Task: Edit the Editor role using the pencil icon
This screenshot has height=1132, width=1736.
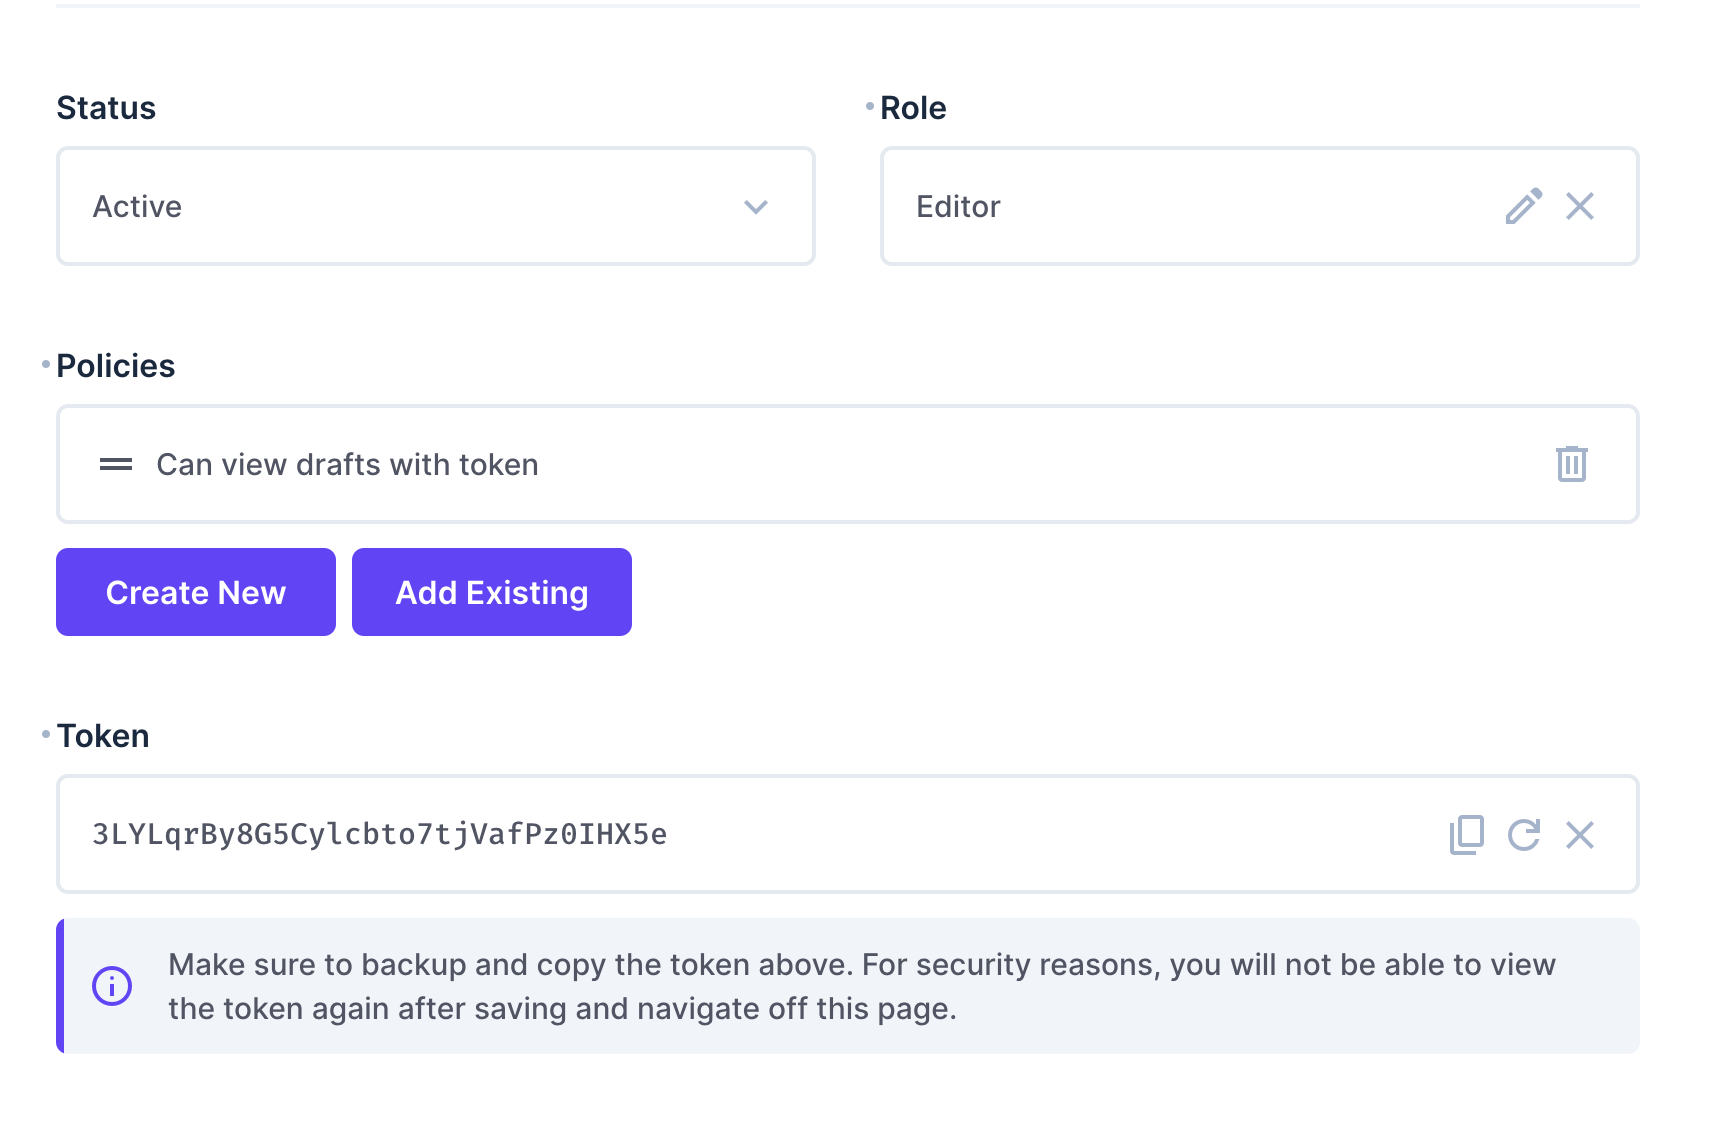Action: [x=1524, y=206]
